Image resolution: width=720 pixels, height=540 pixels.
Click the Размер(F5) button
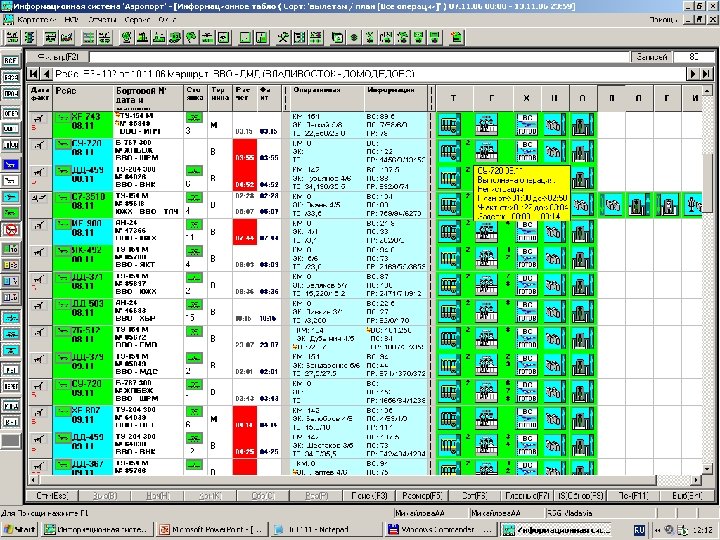pyautogui.click(x=422, y=496)
